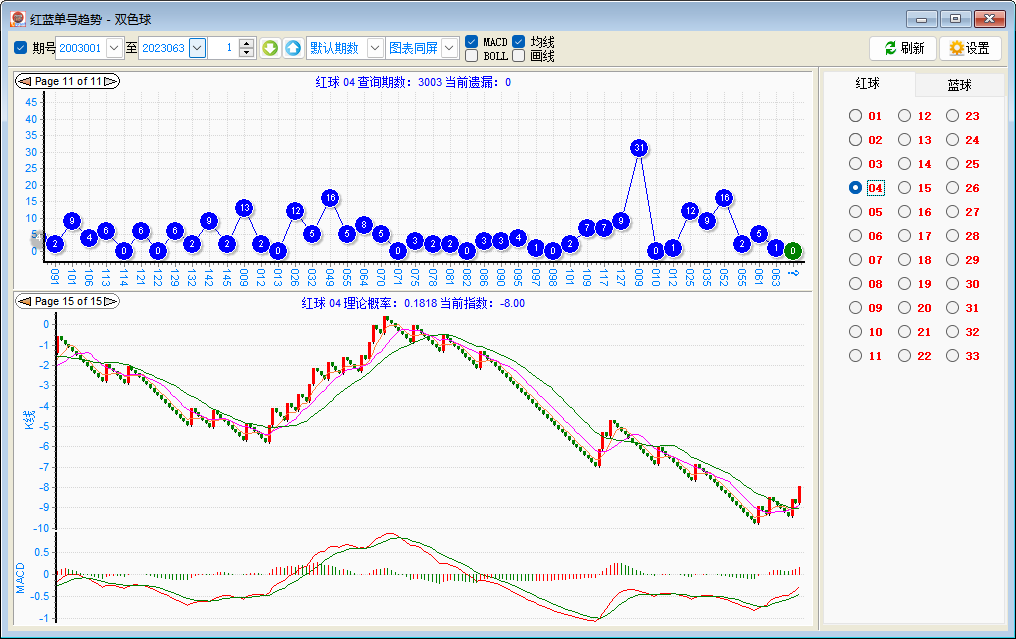The image size is (1016, 639).
Task: Select red ball 07 radio
Action: [855, 259]
